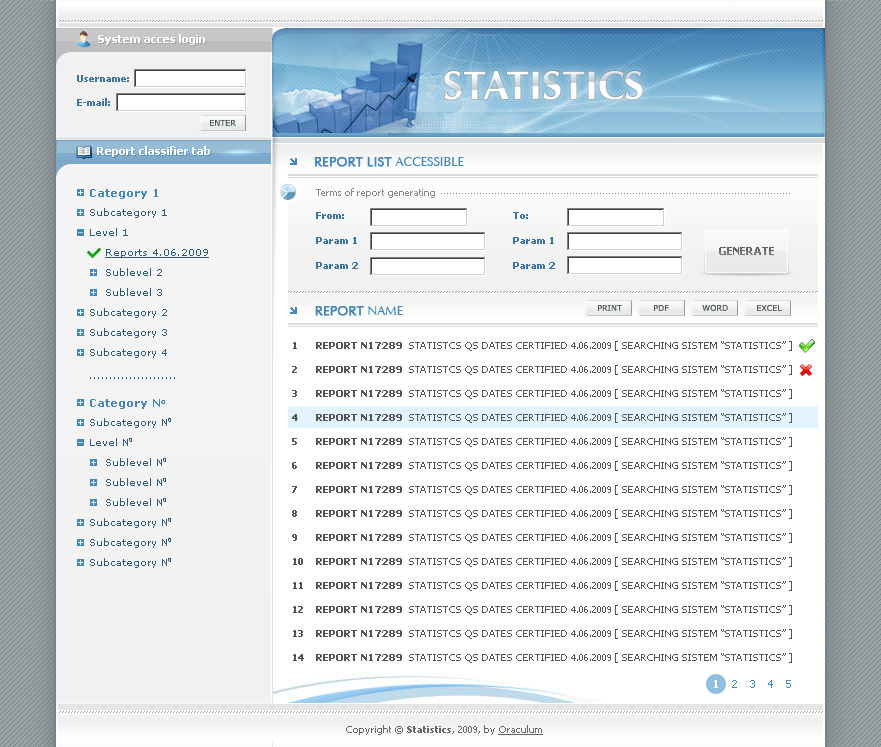This screenshot has height=747, width=881.
Task: Click the green check next to Reports 4.06.2009
Action: point(94,253)
